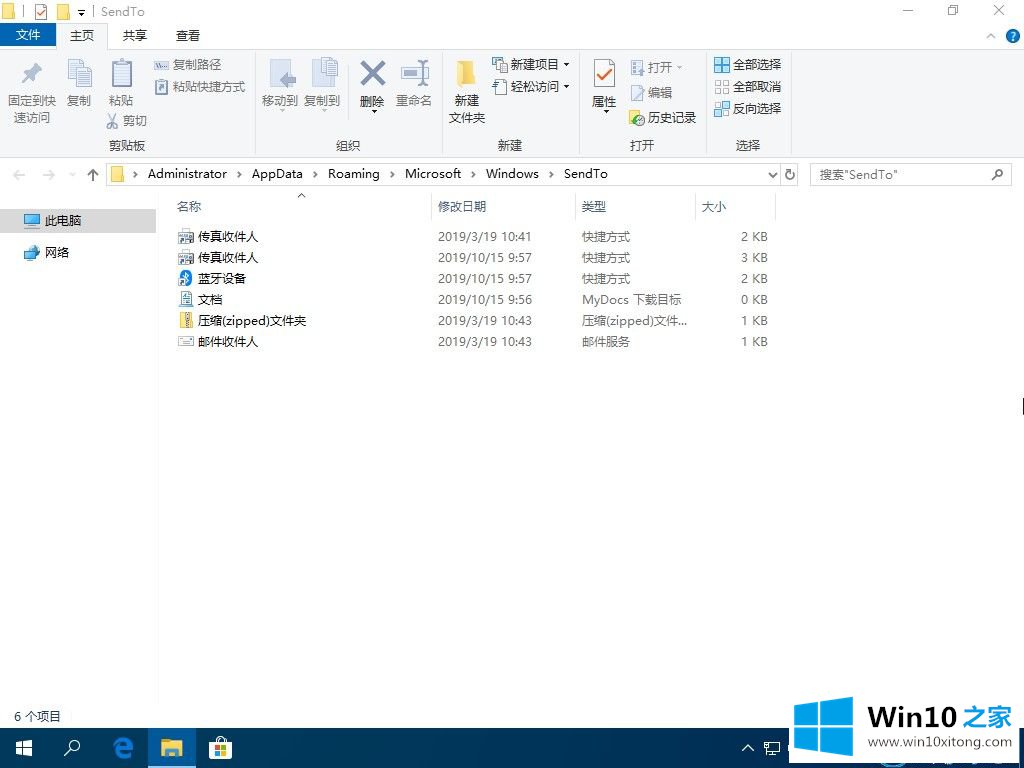Click Edit (编辑) in ribbon
1024x768 pixels.
[x=651, y=93]
